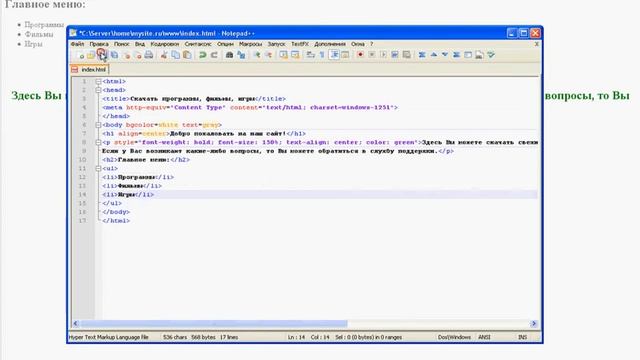Screen dimensions: 640x360
Task: Collapse the <body> fold marker on line 6
Action: pyautogui.click(x=98, y=125)
